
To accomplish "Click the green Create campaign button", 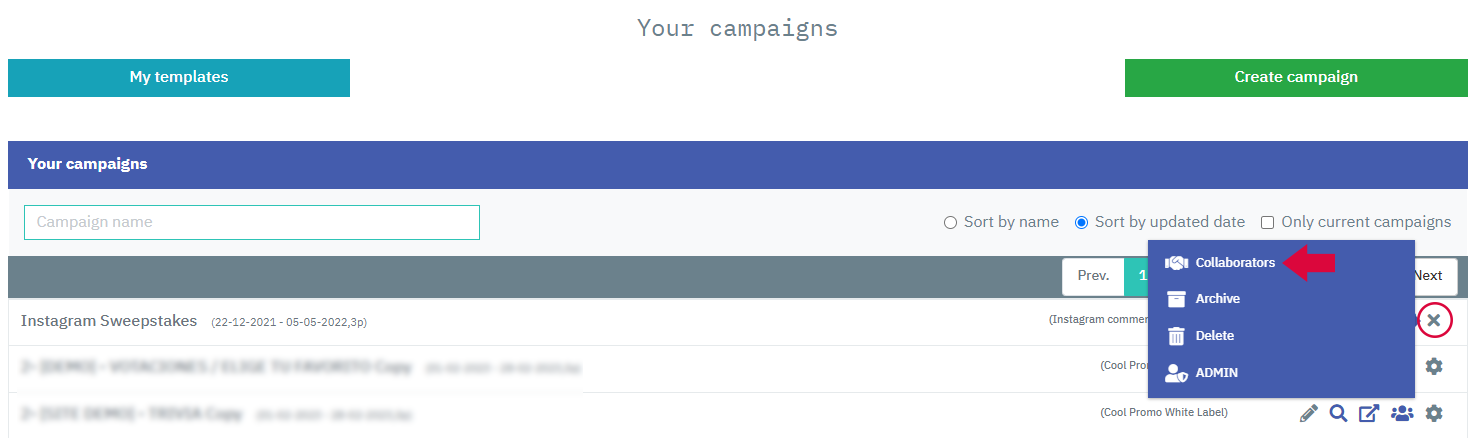I will pos(1296,77).
